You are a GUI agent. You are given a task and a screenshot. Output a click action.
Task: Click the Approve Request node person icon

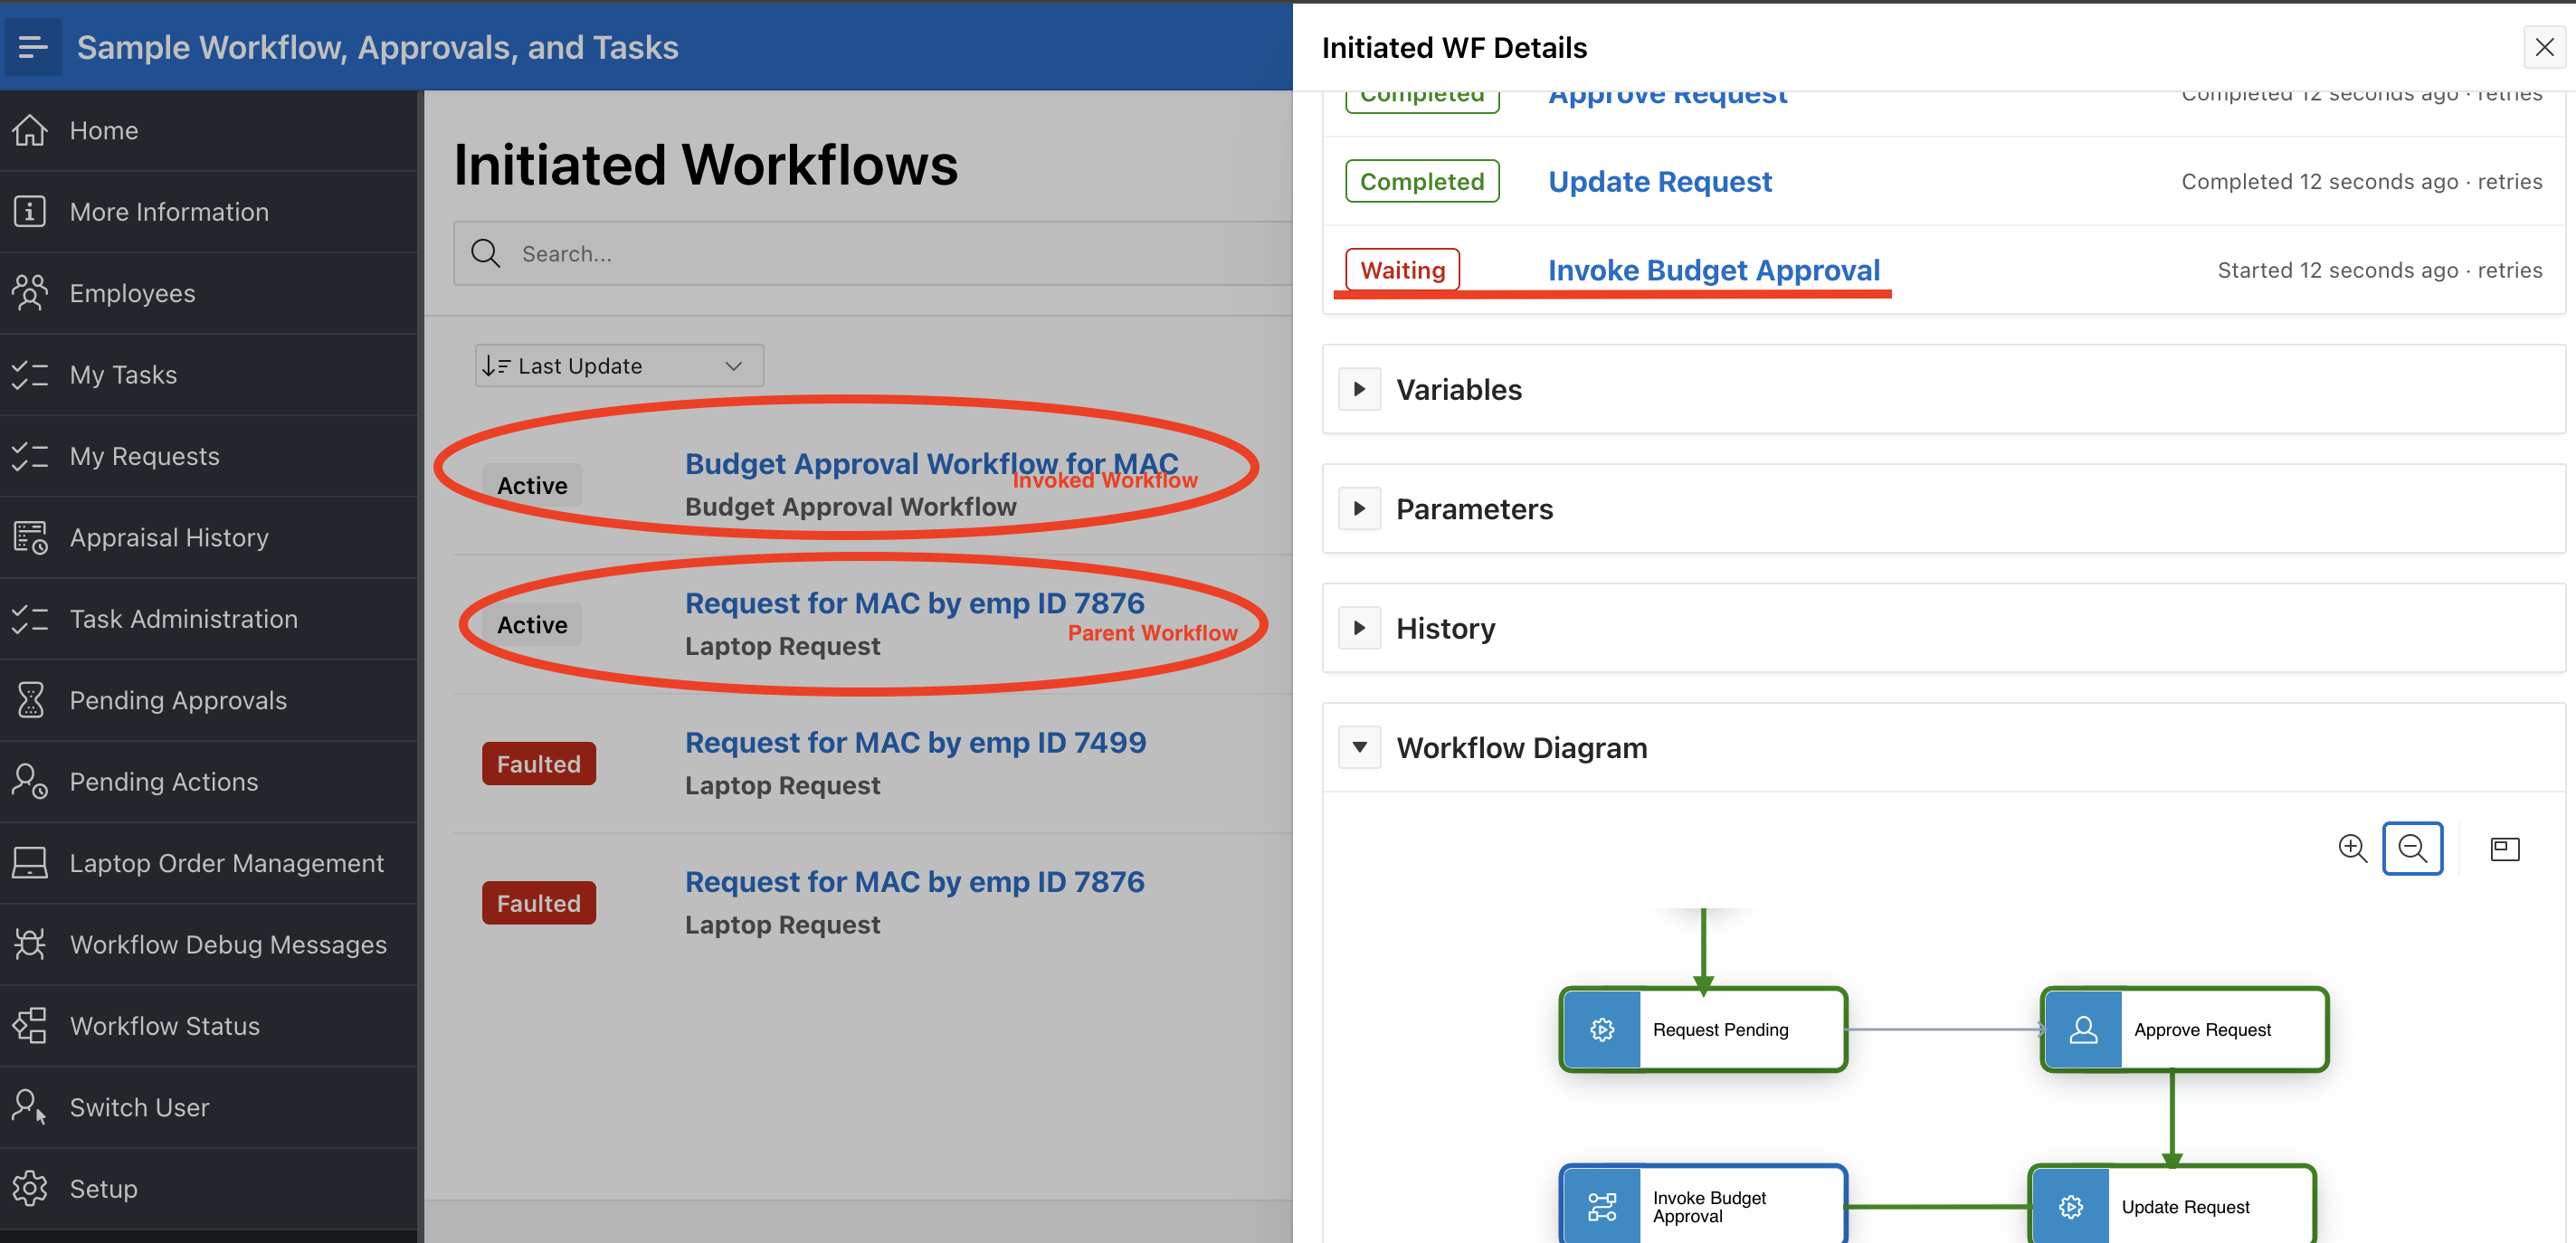tap(2083, 1029)
